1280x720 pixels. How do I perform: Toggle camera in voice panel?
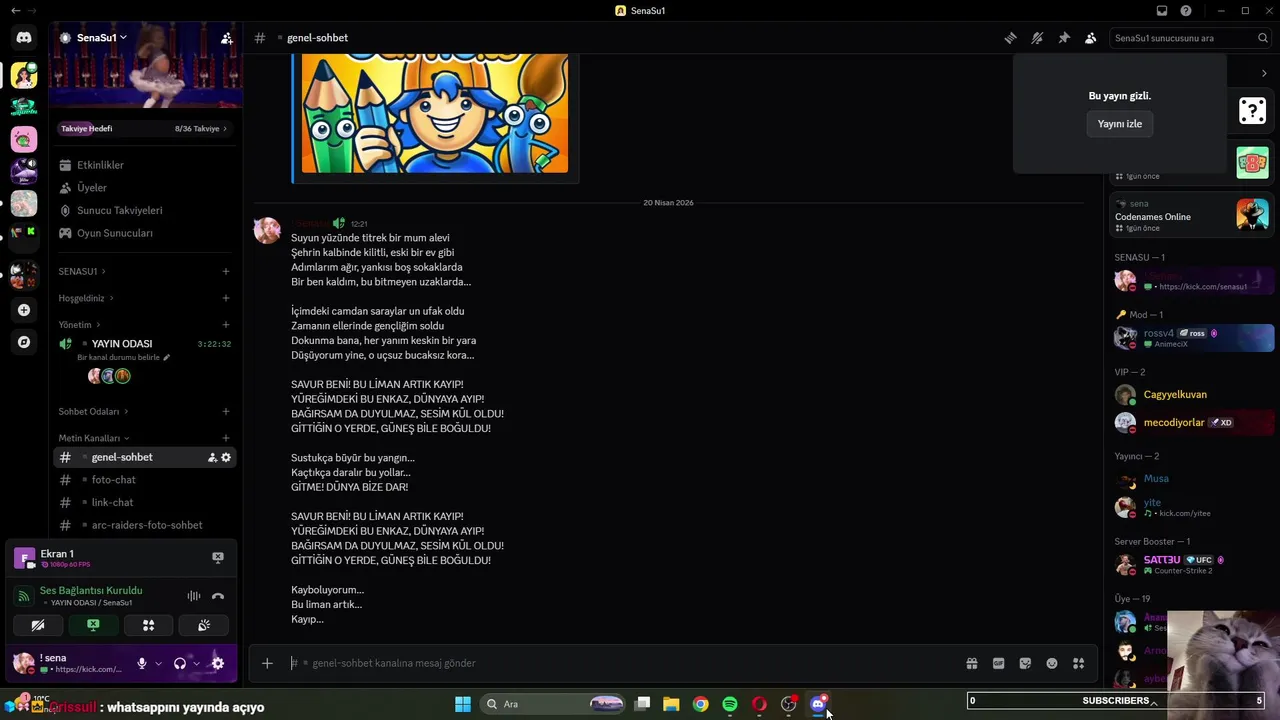coord(38,626)
